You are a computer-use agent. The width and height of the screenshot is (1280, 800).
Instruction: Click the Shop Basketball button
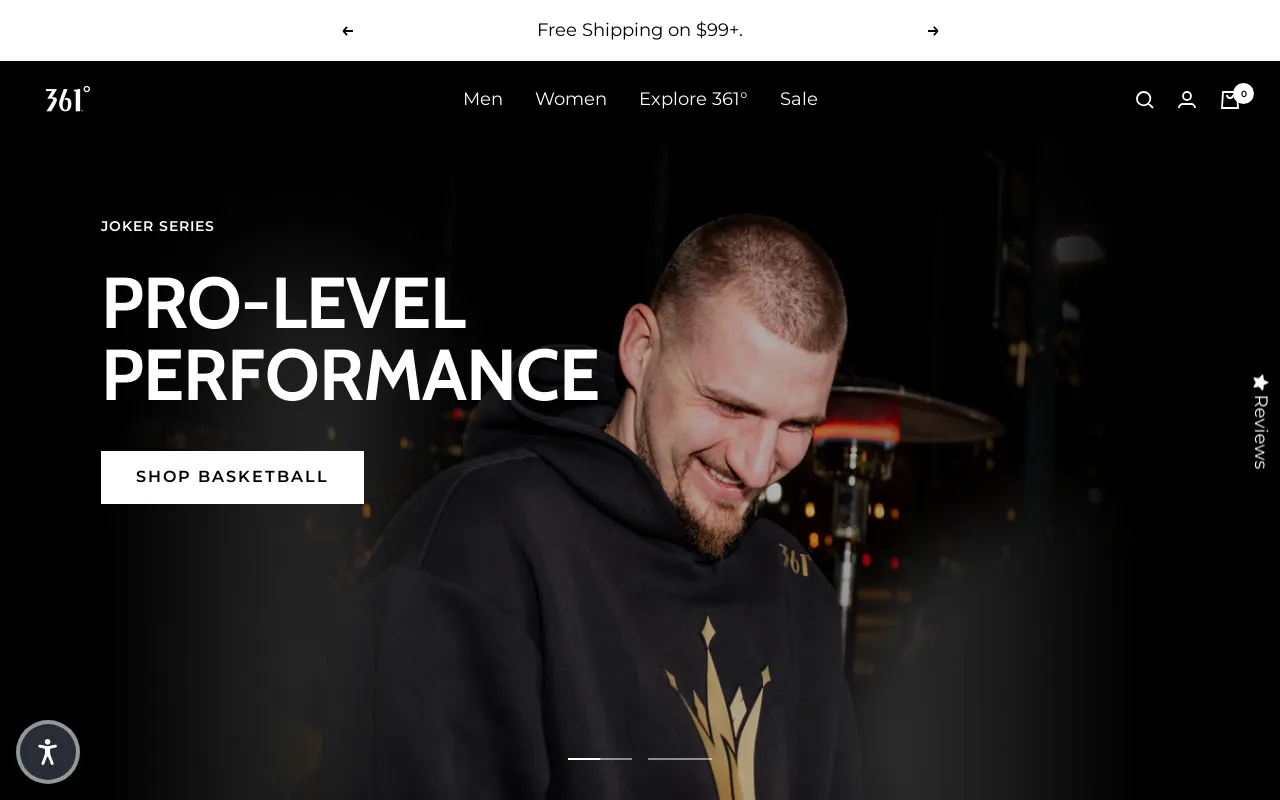pos(232,477)
